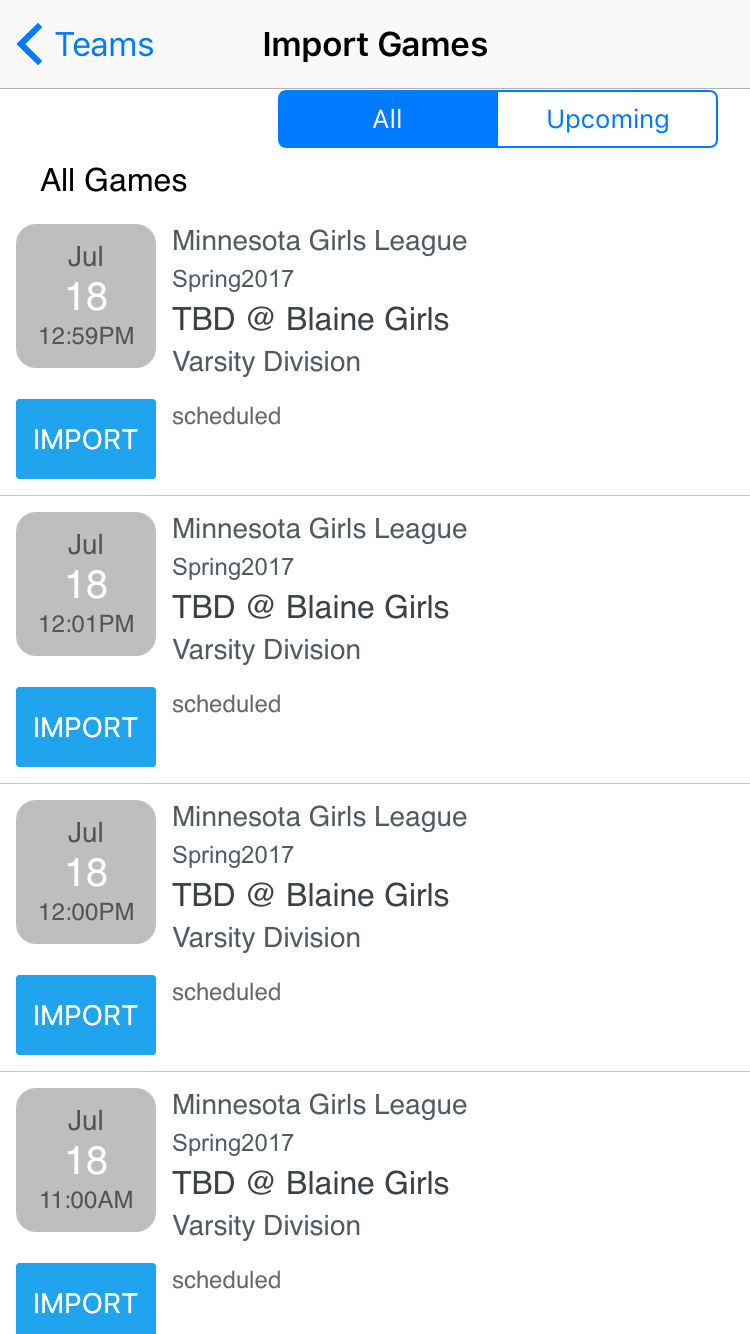
Task: Import the 12:01PM game
Action: tap(86, 727)
